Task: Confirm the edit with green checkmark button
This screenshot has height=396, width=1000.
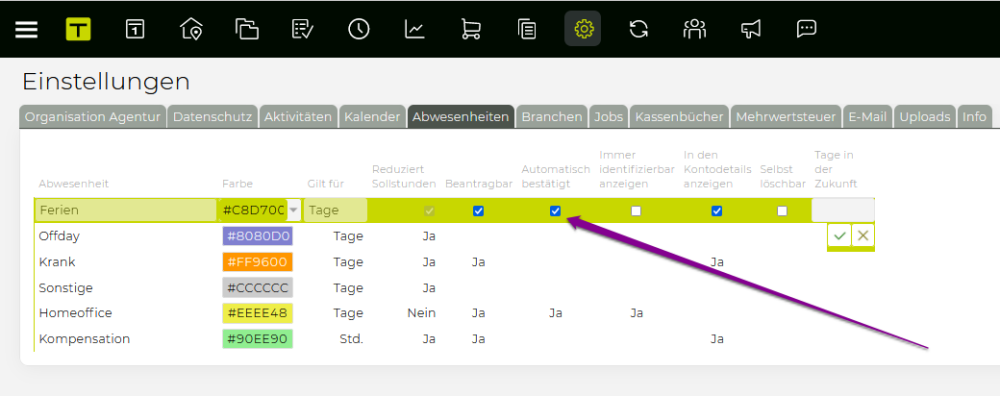Action: pos(839,236)
